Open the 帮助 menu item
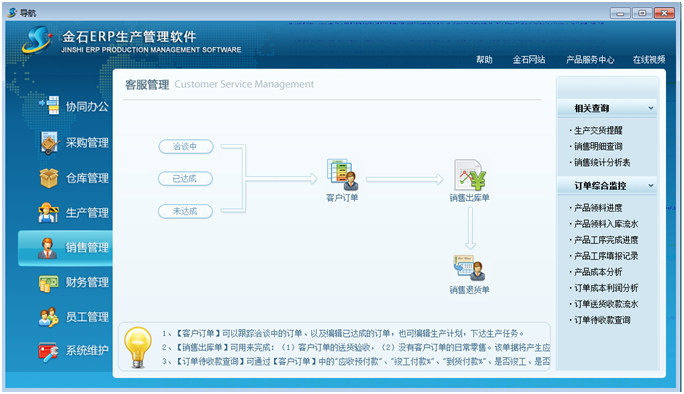The image size is (684, 394). pos(484,60)
